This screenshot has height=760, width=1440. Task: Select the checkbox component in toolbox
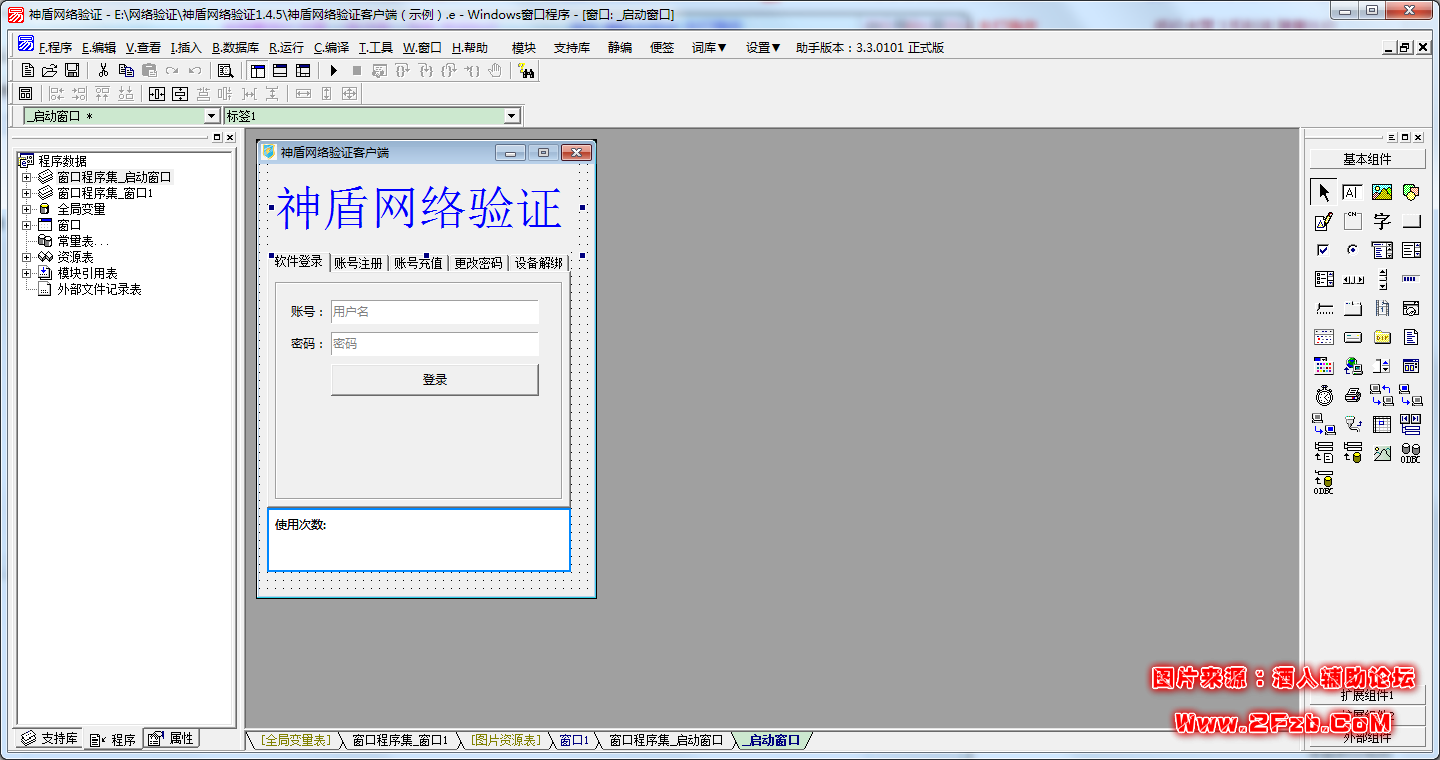click(x=1324, y=250)
